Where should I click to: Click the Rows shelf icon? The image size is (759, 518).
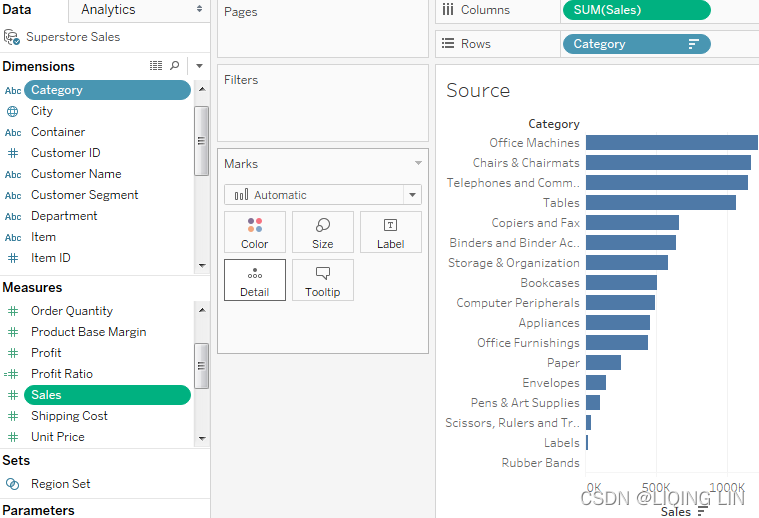(x=448, y=44)
